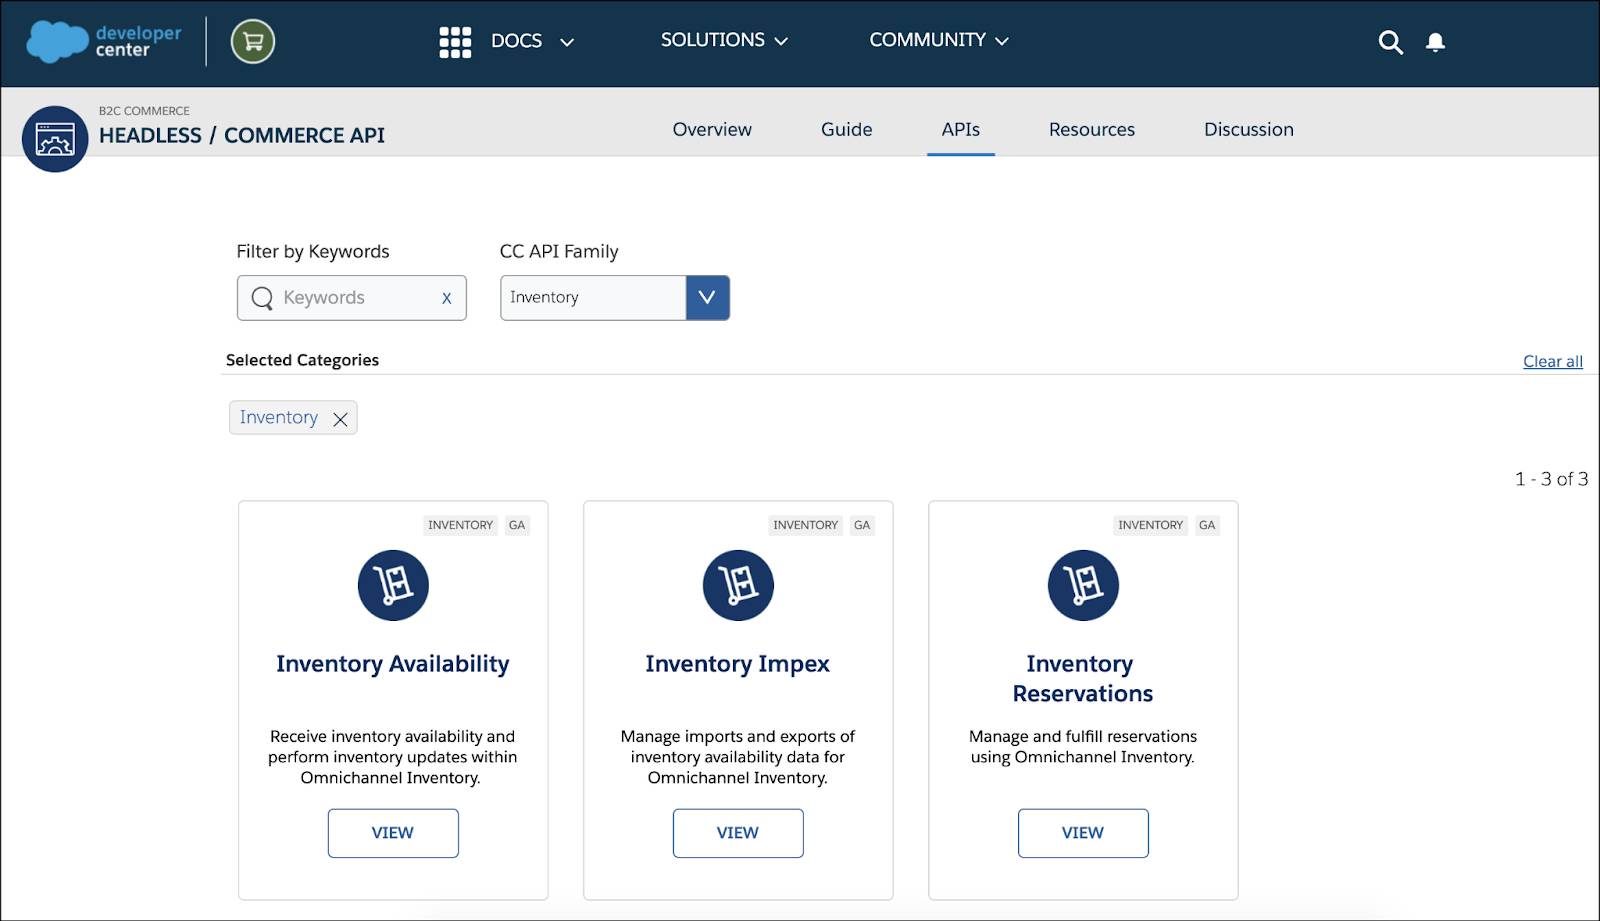This screenshot has height=921, width=1600.
Task: Click the Inventory Availability hand-truck icon
Action: 392,585
